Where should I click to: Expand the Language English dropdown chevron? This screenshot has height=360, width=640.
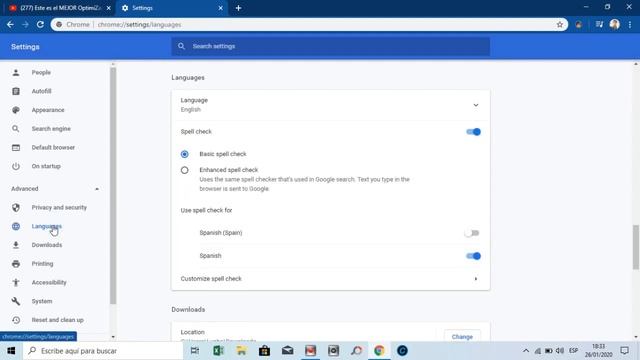[x=476, y=105]
